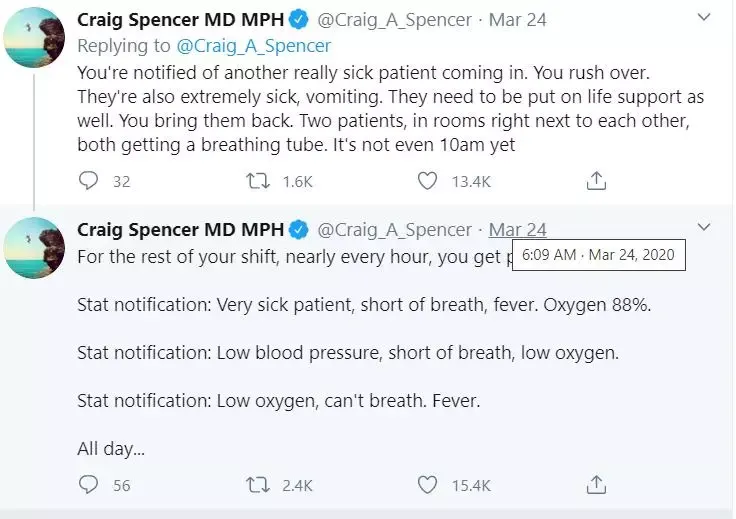The height and width of the screenshot is (519, 736).
Task: Click the @Craig_A_Spencer handle on second tweet
Action: click(x=394, y=230)
